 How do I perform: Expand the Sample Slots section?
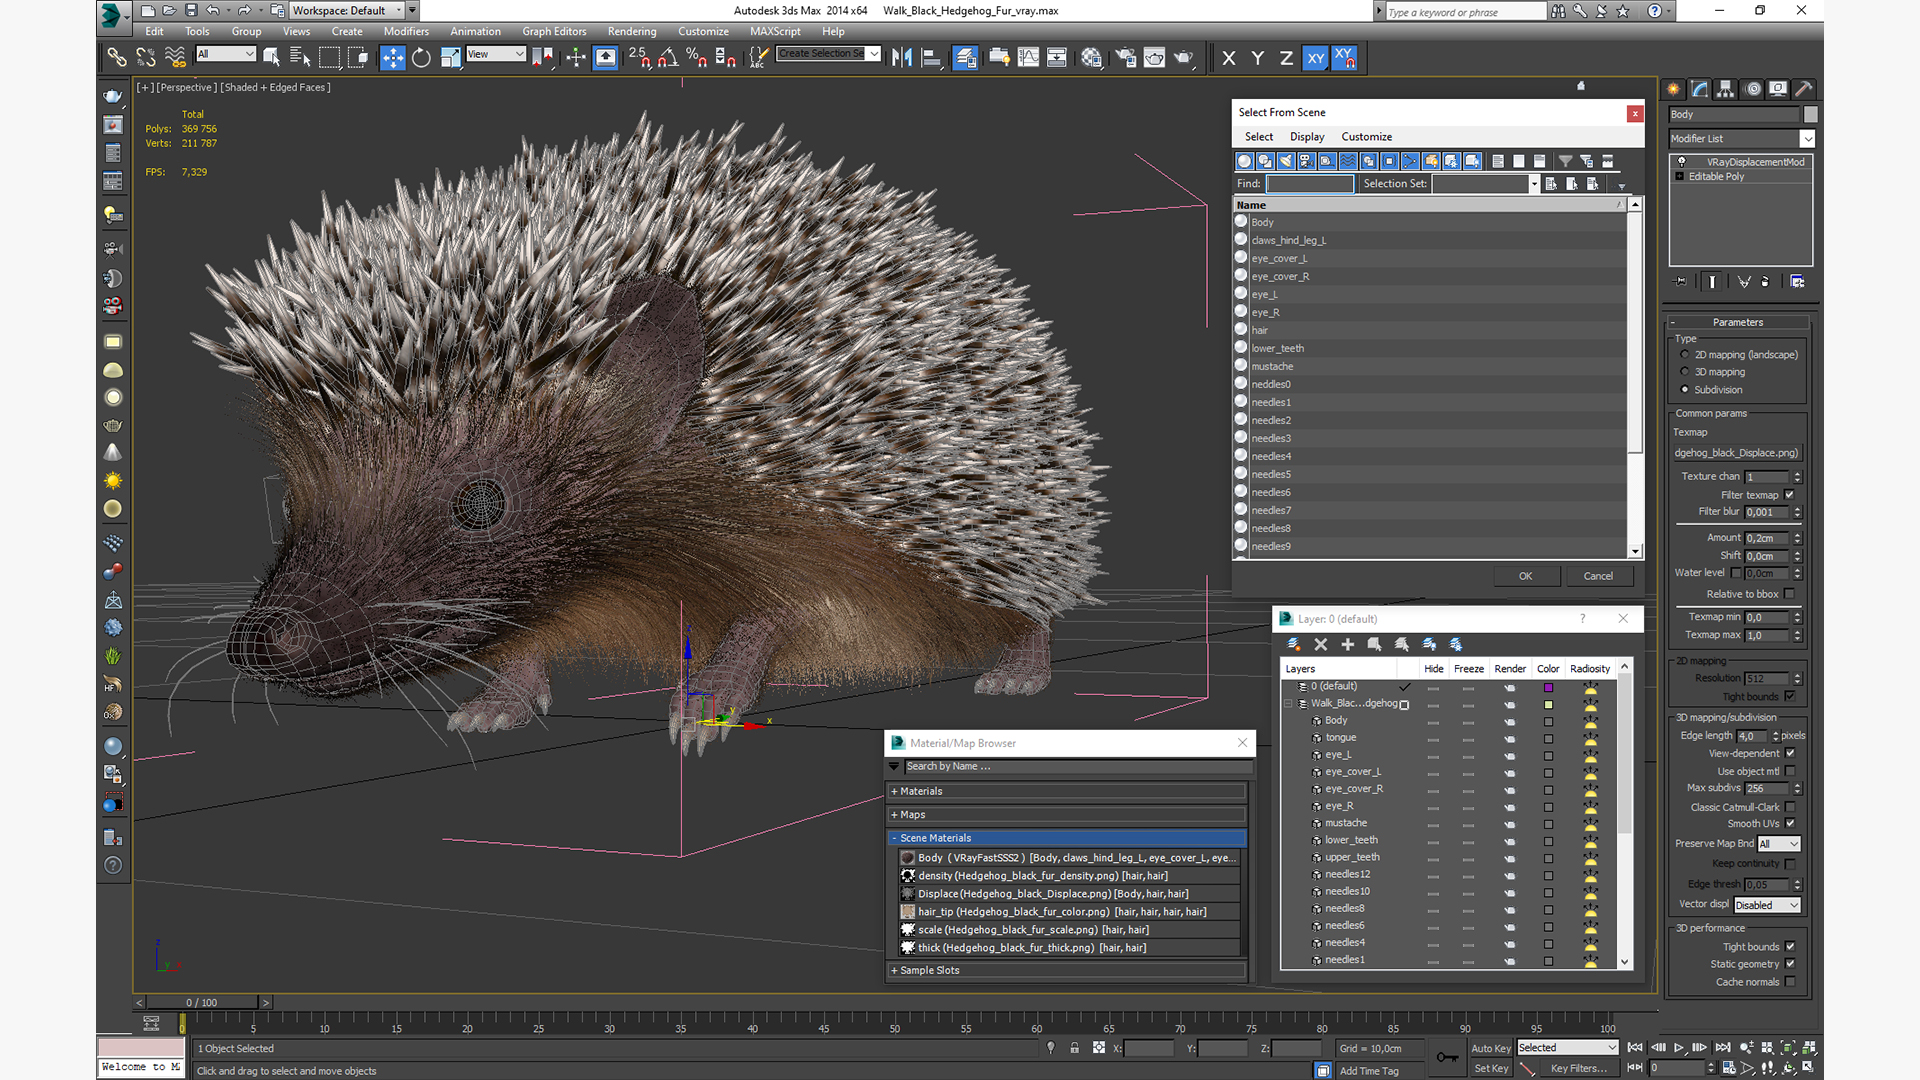(x=1067, y=970)
